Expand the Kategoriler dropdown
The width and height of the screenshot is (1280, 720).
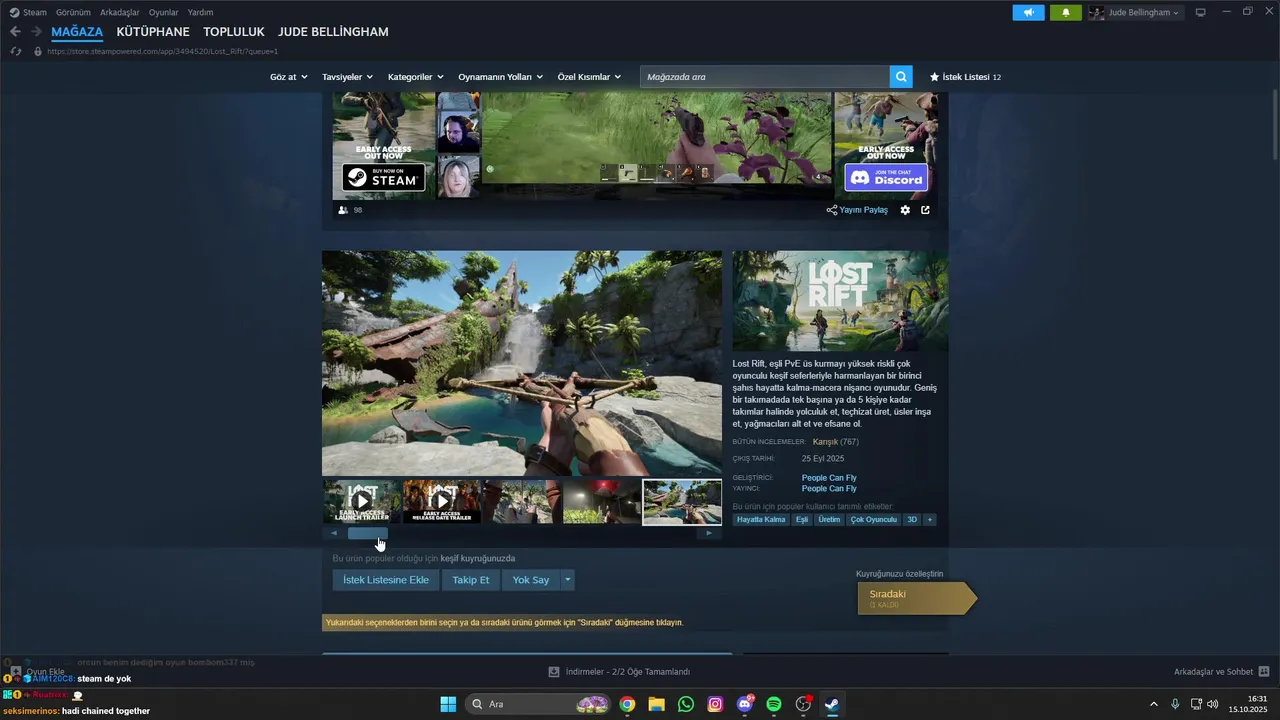pyautogui.click(x=416, y=77)
